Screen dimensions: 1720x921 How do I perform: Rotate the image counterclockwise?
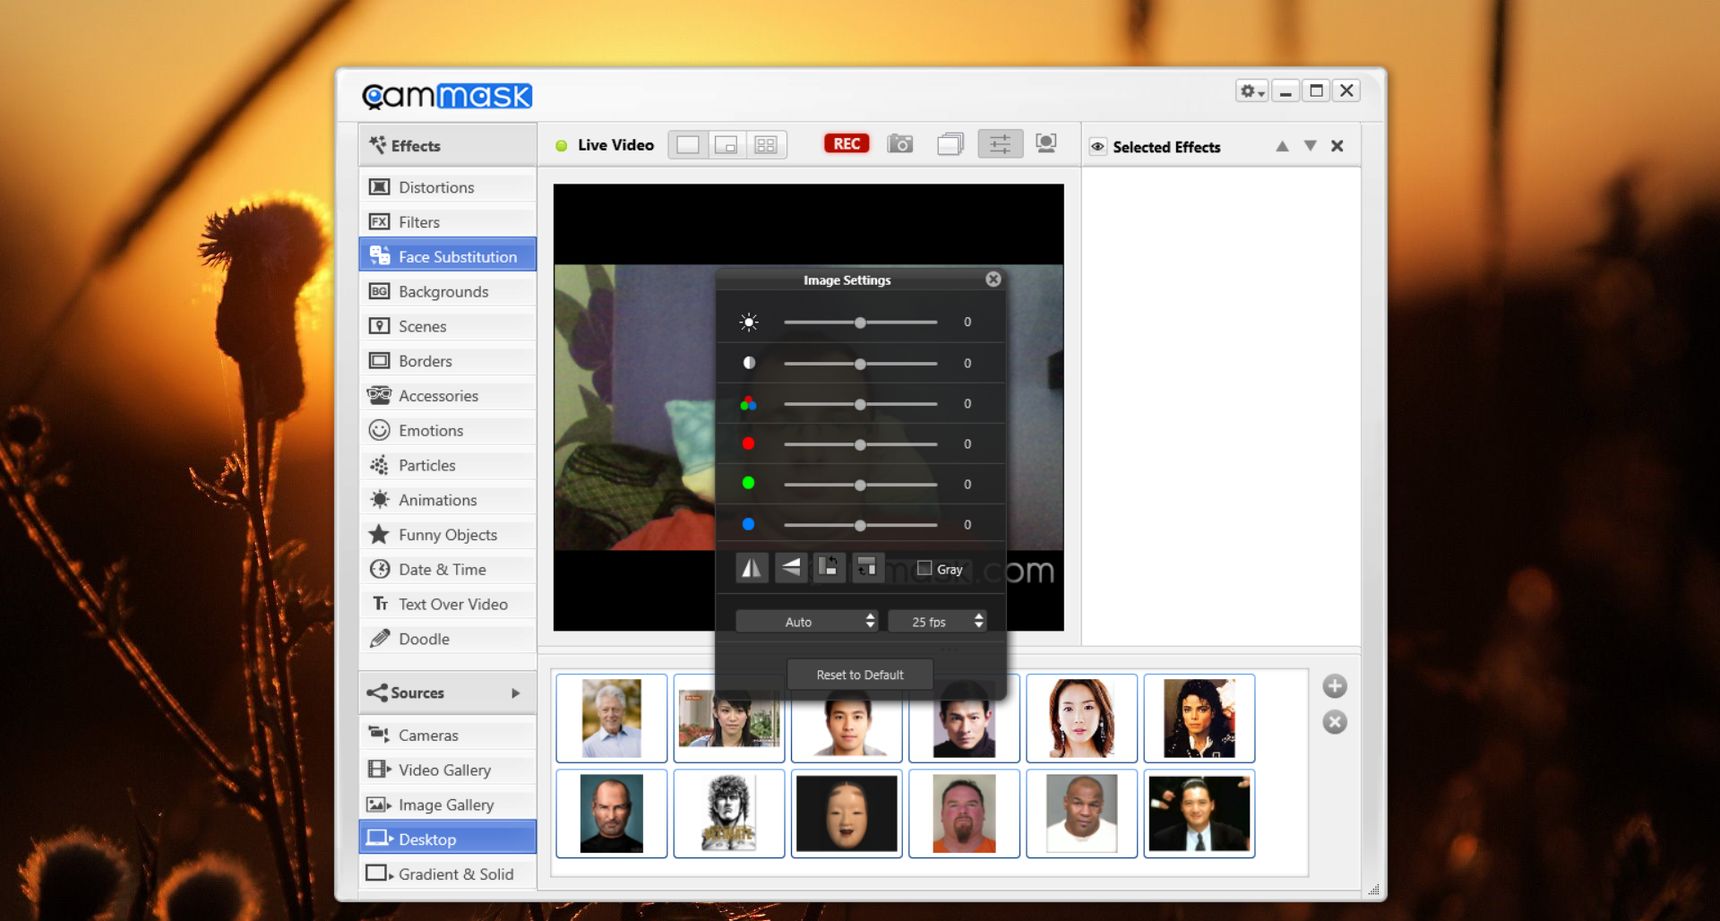click(828, 568)
